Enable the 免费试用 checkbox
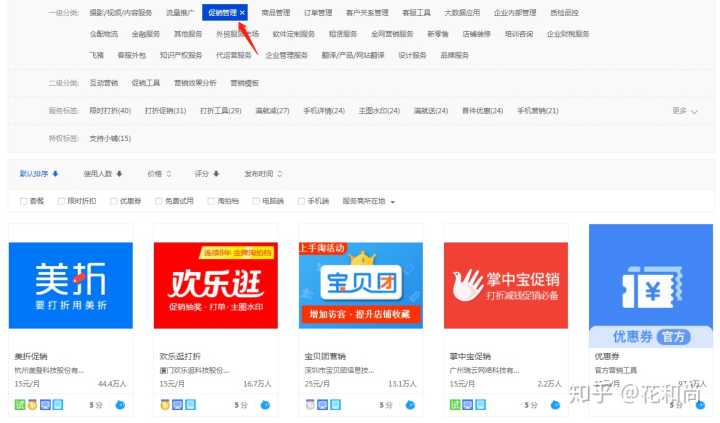The height and width of the screenshot is (423, 720). point(158,201)
